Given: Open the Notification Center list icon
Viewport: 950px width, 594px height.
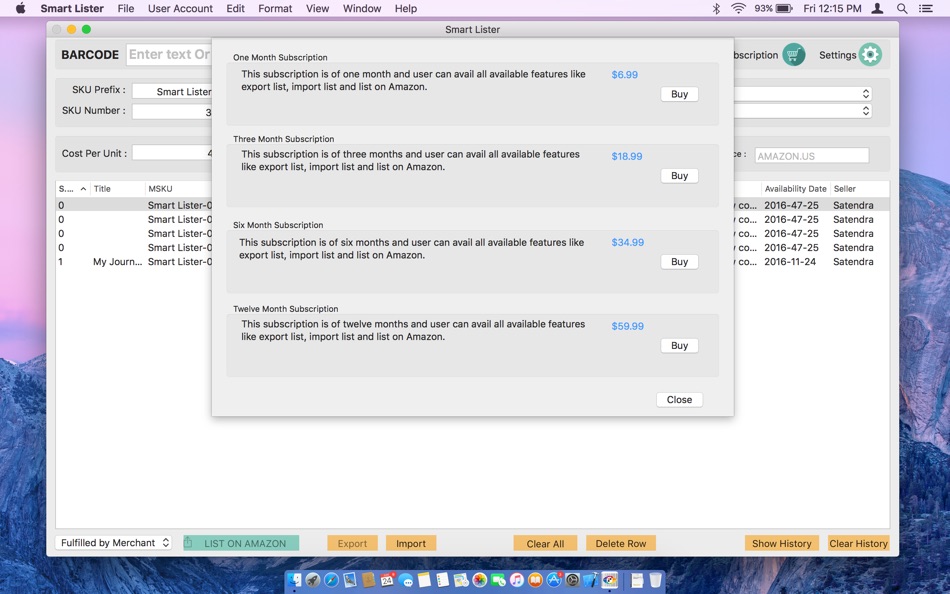Looking at the screenshot, I should (925, 8).
